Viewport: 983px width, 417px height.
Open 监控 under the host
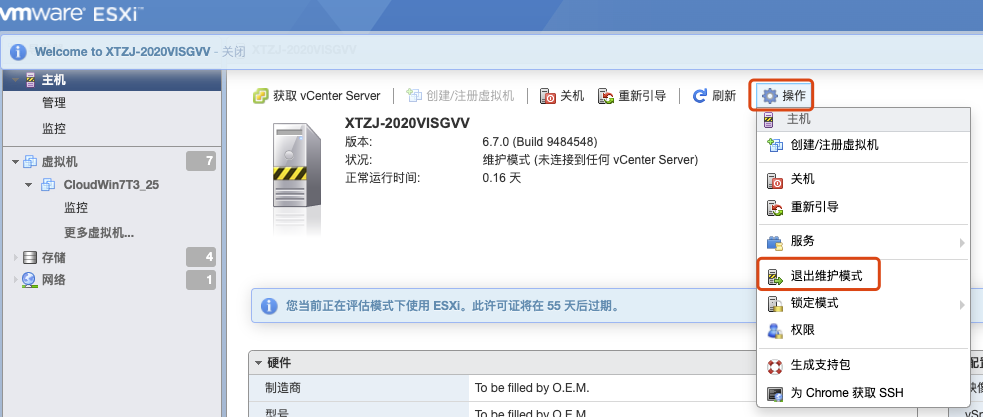54,129
